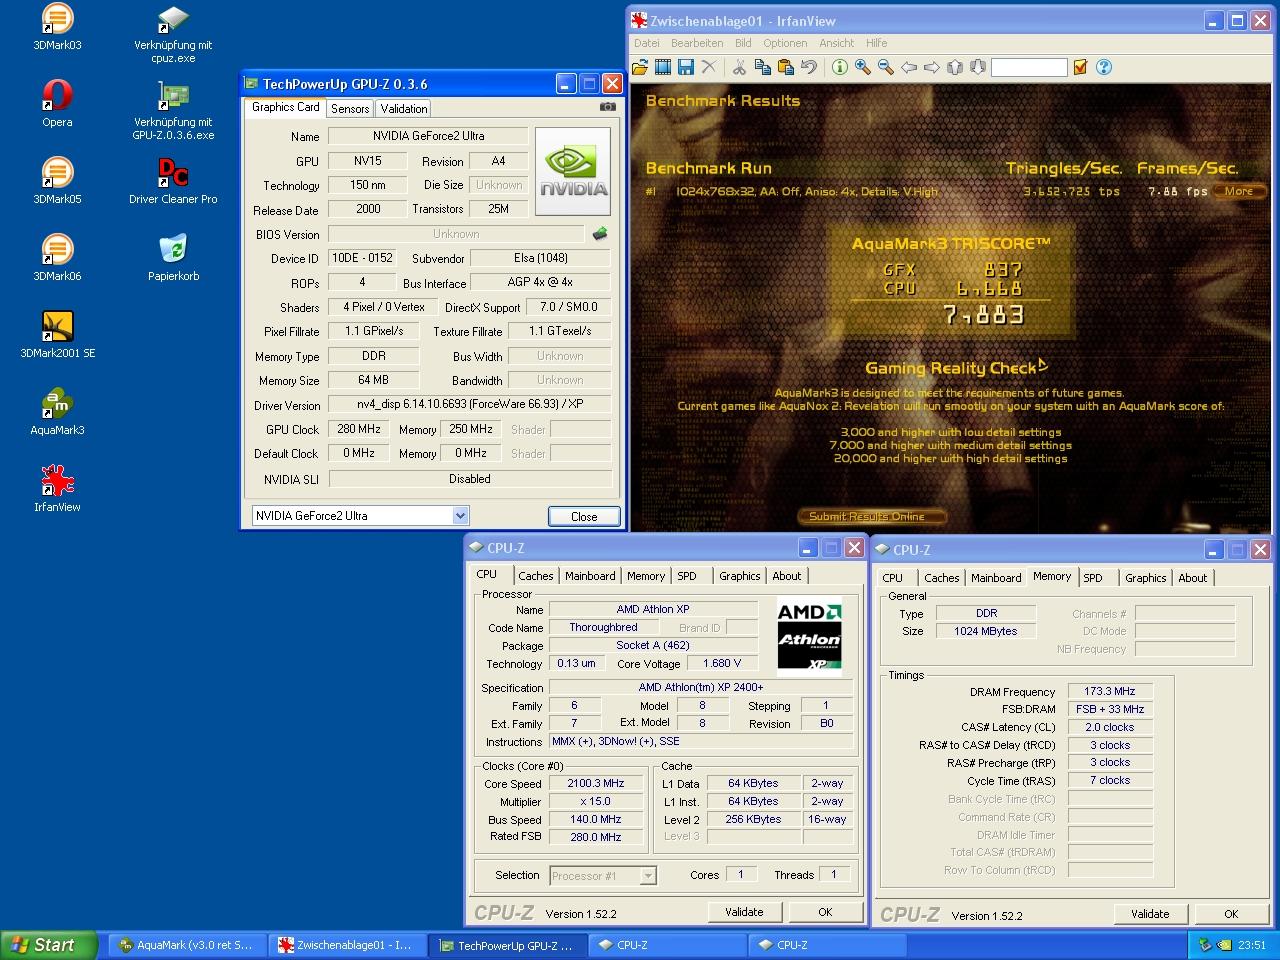Click the GPU-Z screenshot camera icon
Image resolution: width=1280 pixels, height=960 pixels.
pos(607,107)
